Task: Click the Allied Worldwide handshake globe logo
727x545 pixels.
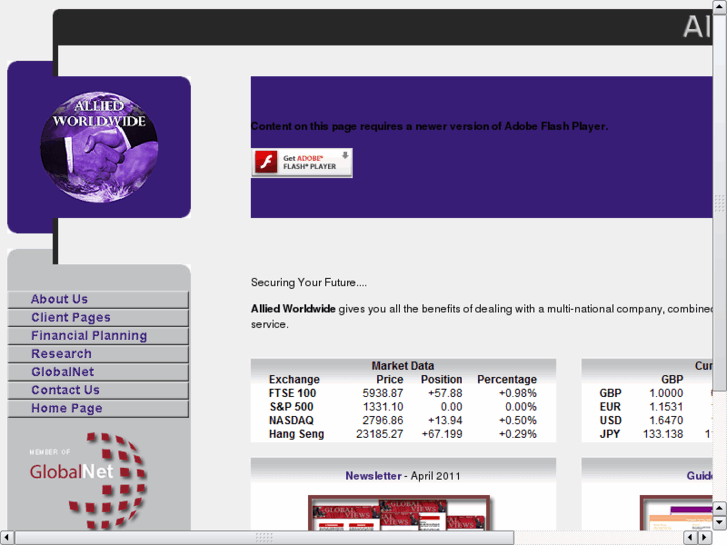Action: pyautogui.click(x=99, y=147)
